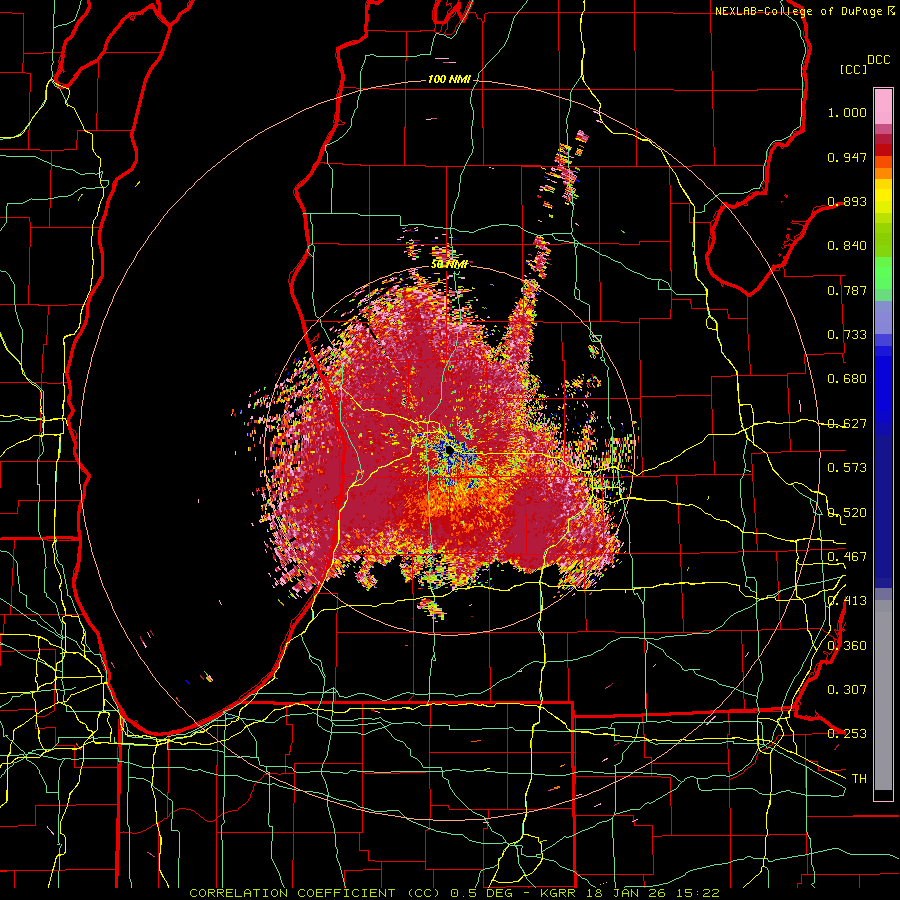Image resolution: width=900 pixels, height=900 pixels.
Task: Click the 50 NMI range ring label
Action: tap(449, 264)
